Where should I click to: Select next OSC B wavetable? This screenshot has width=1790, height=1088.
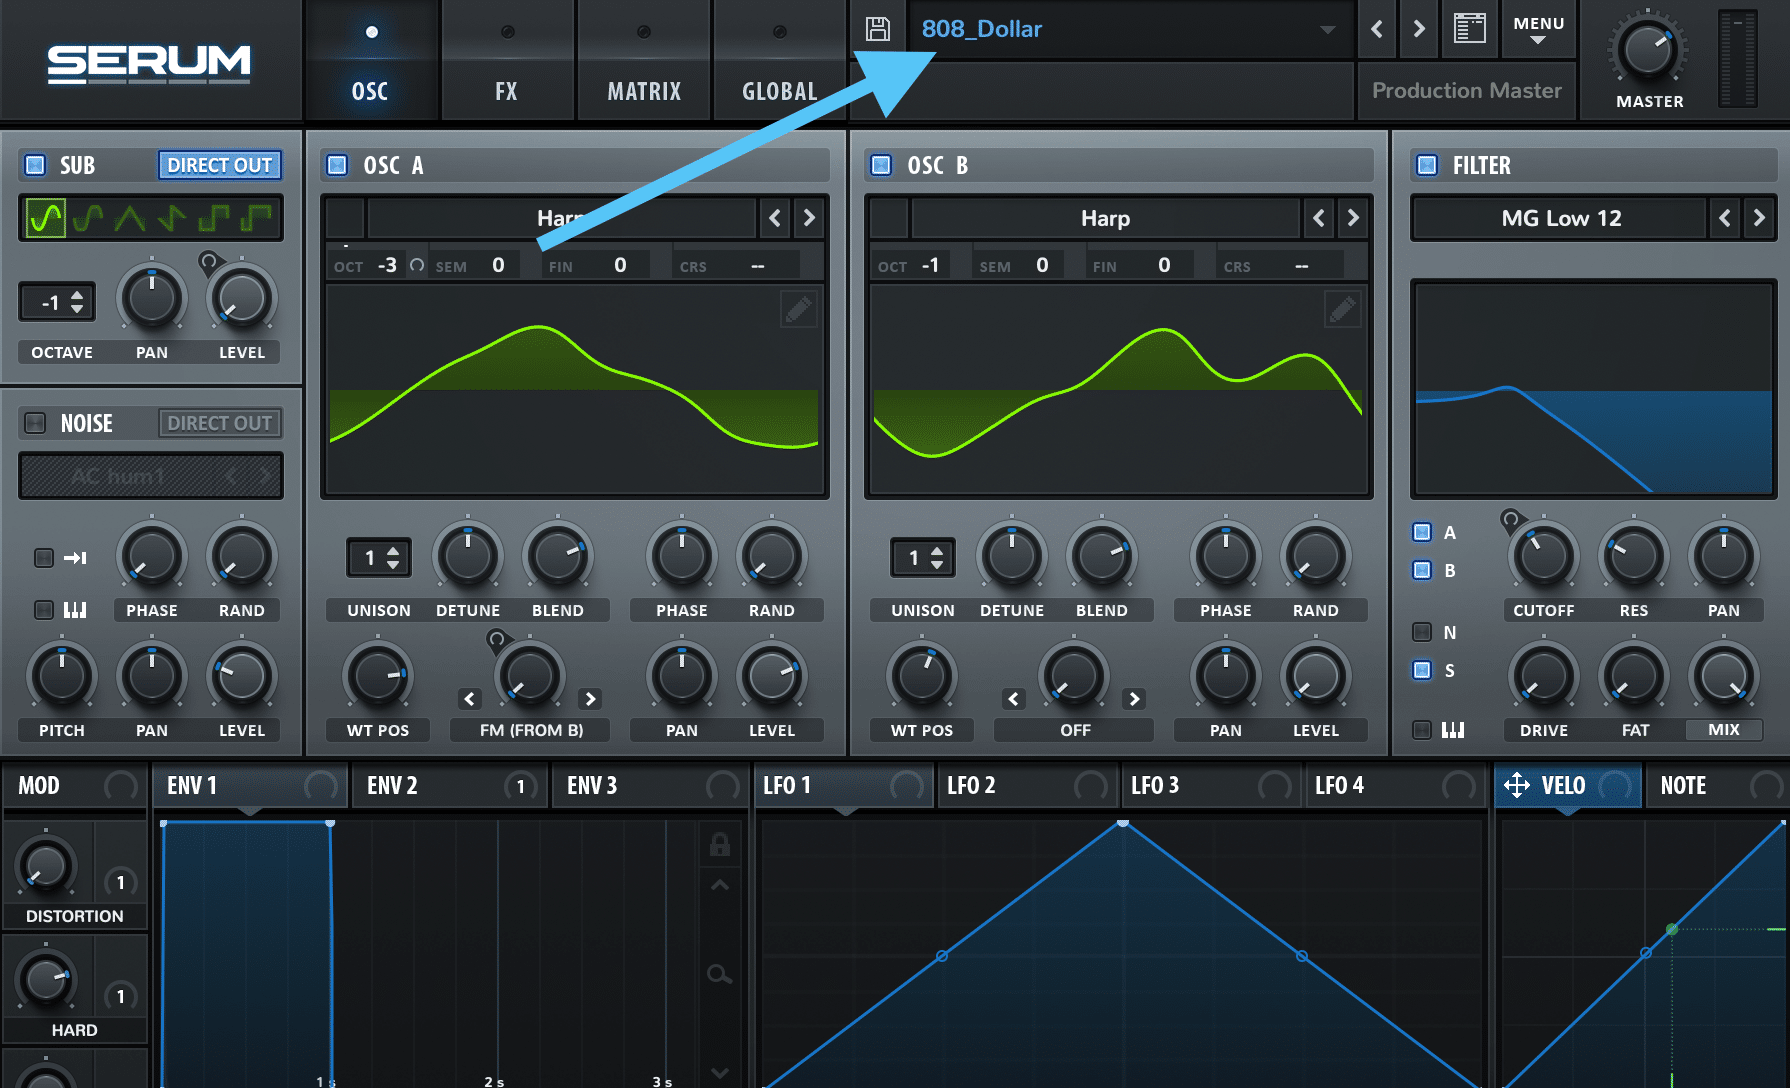click(x=1353, y=218)
